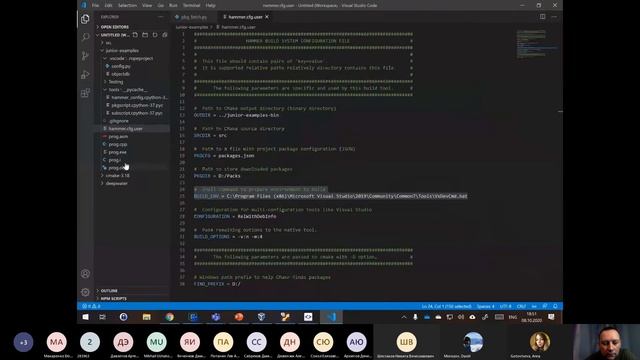The width and height of the screenshot is (640, 360).
Task: Open the Explorer view in activity bar
Action: (85, 19)
